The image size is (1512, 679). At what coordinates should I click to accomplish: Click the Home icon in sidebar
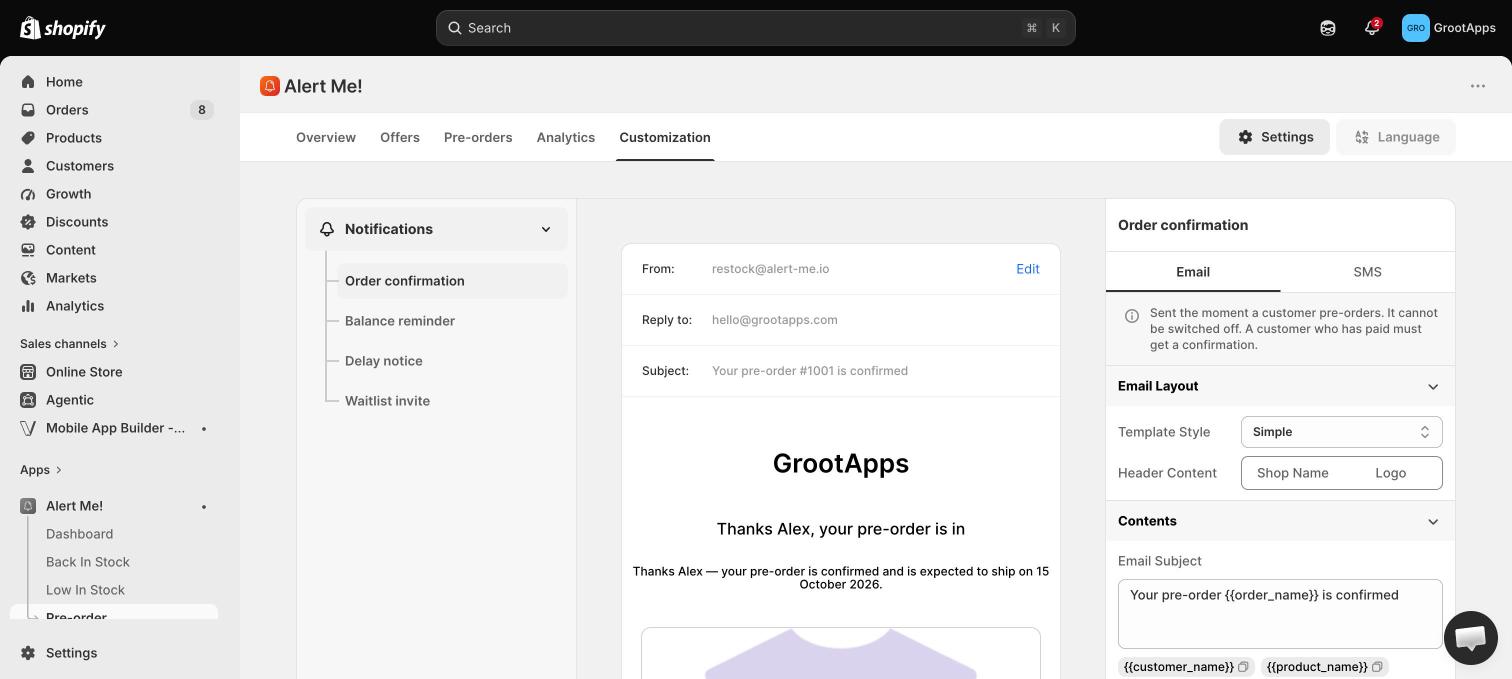pos(28,82)
